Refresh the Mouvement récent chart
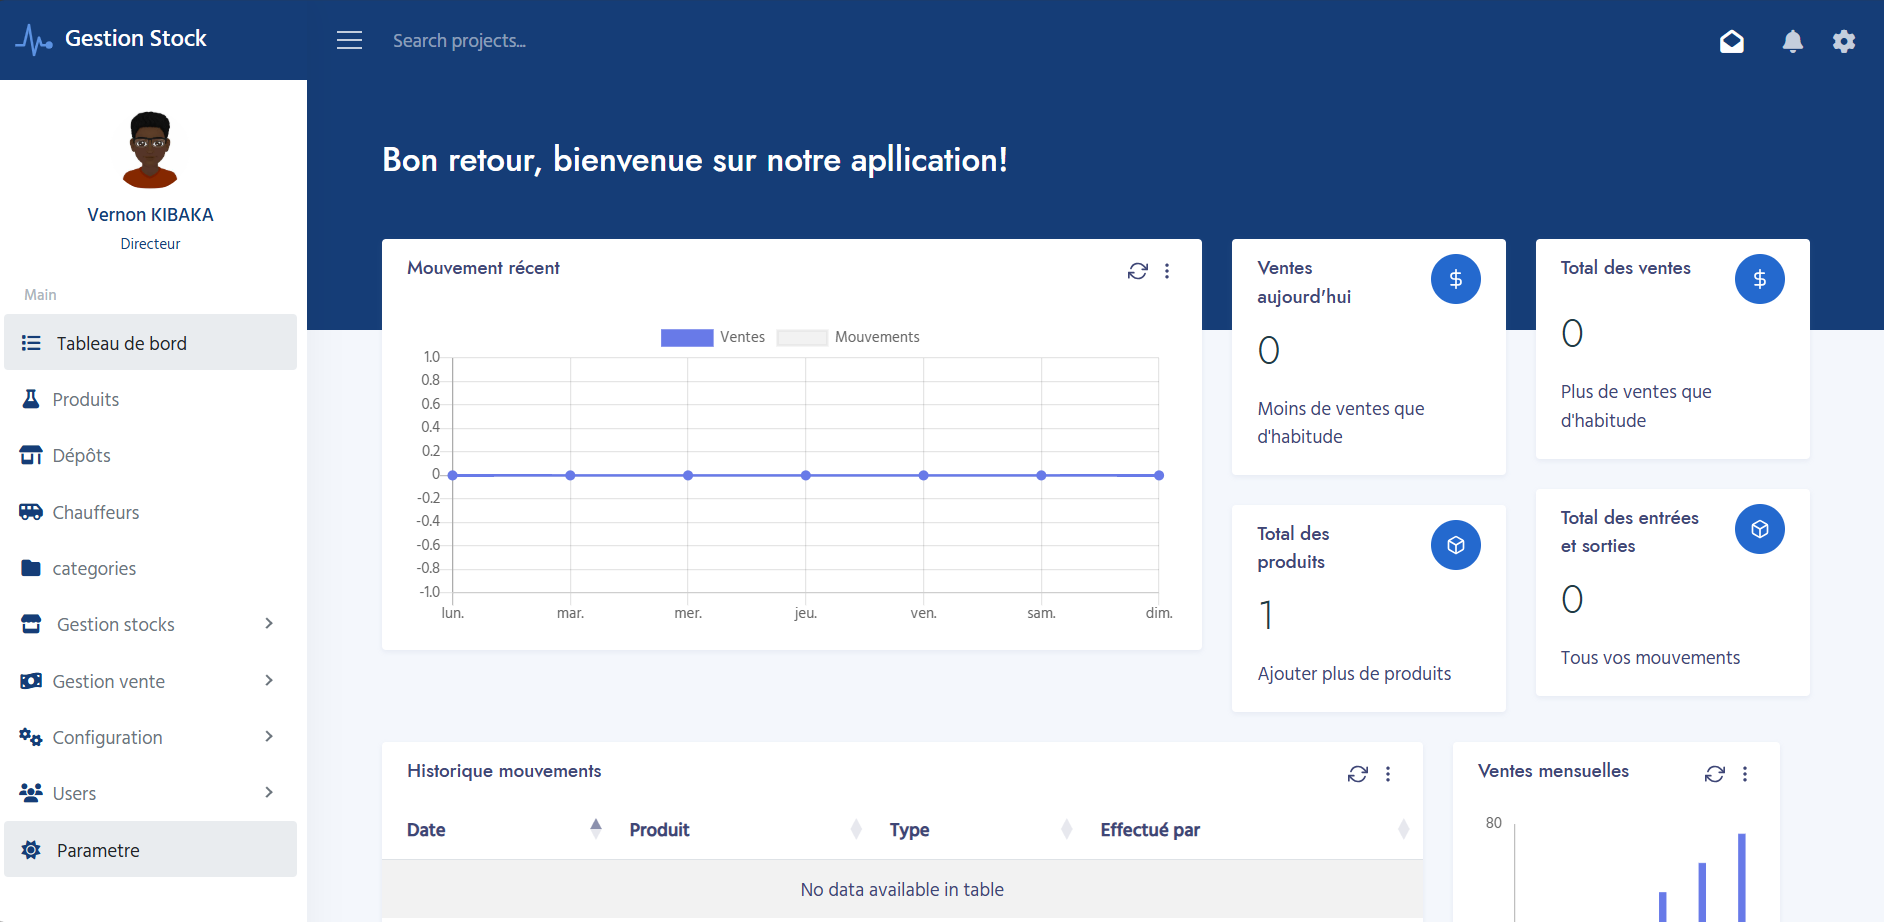The width and height of the screenshot is (1884, 922). click(x=1137, y=270)
